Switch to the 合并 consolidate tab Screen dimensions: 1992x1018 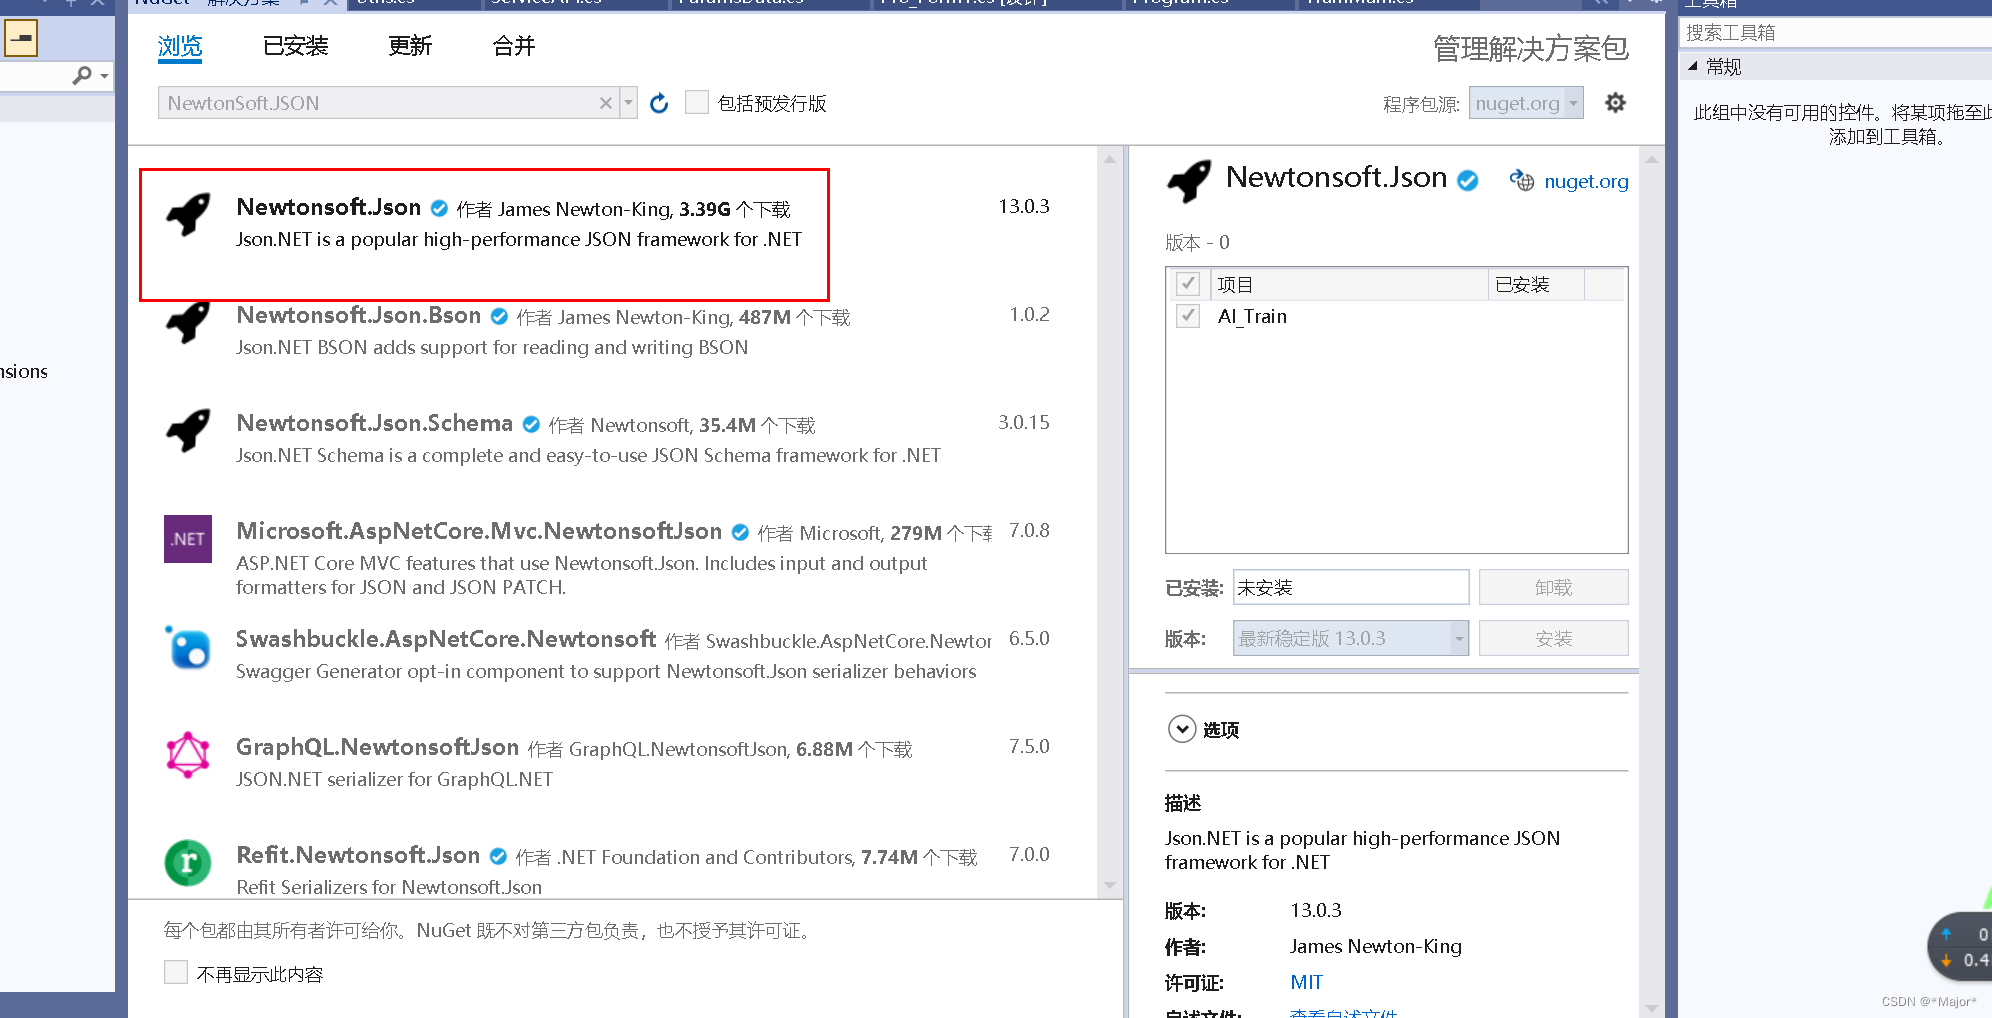pyautogui.click(x=514, y=46)
